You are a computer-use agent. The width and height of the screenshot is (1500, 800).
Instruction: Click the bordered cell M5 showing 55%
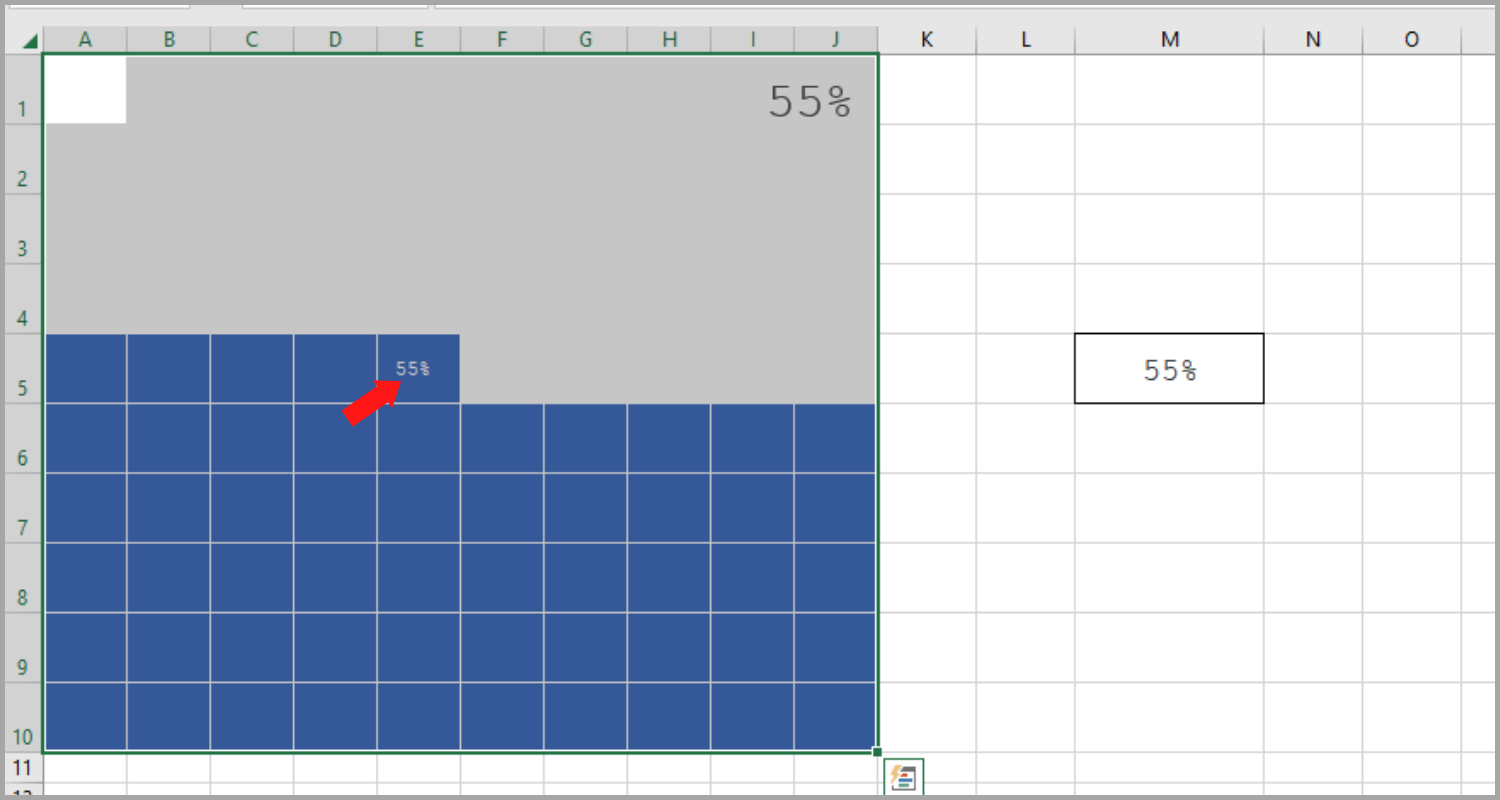click(x=1169, y=369)
